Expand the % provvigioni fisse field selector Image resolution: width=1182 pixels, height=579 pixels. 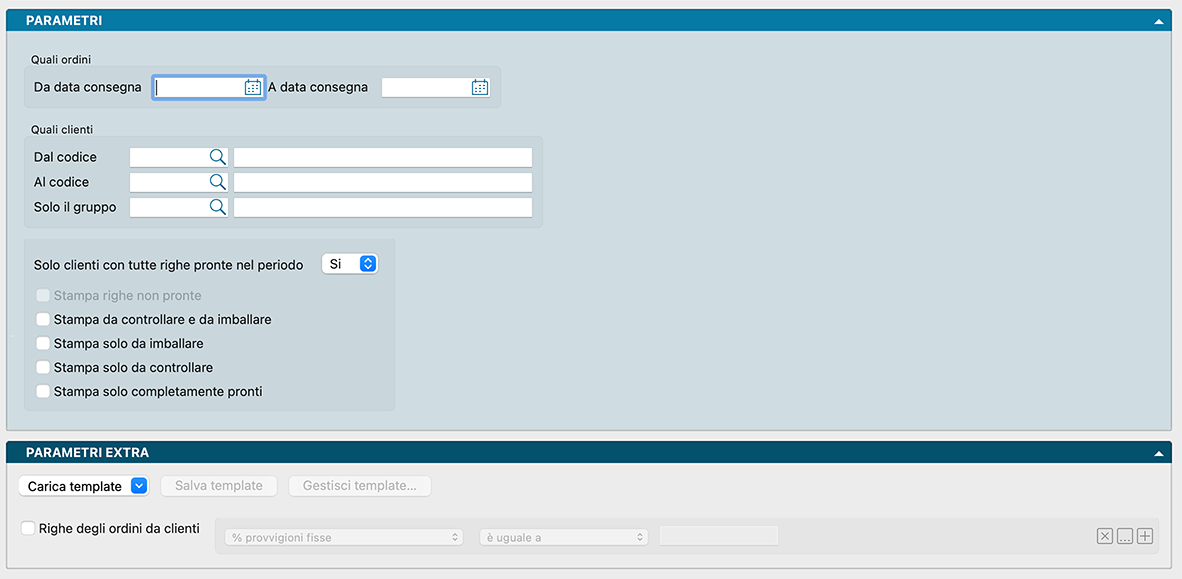click(x=344, y=537)
